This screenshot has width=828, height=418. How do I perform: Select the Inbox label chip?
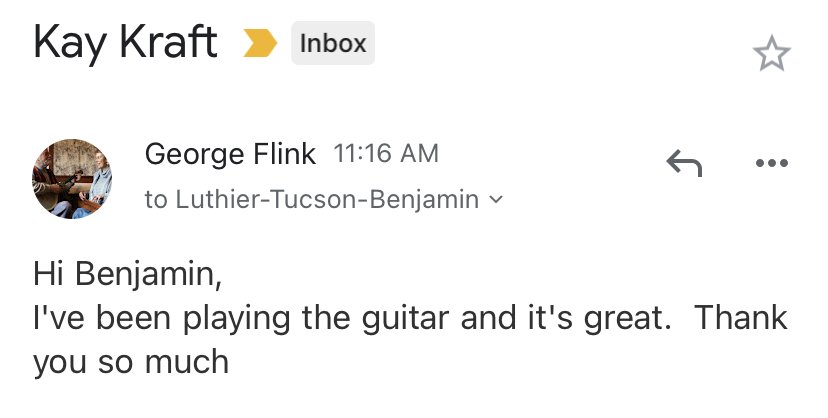tap(333, 43)
